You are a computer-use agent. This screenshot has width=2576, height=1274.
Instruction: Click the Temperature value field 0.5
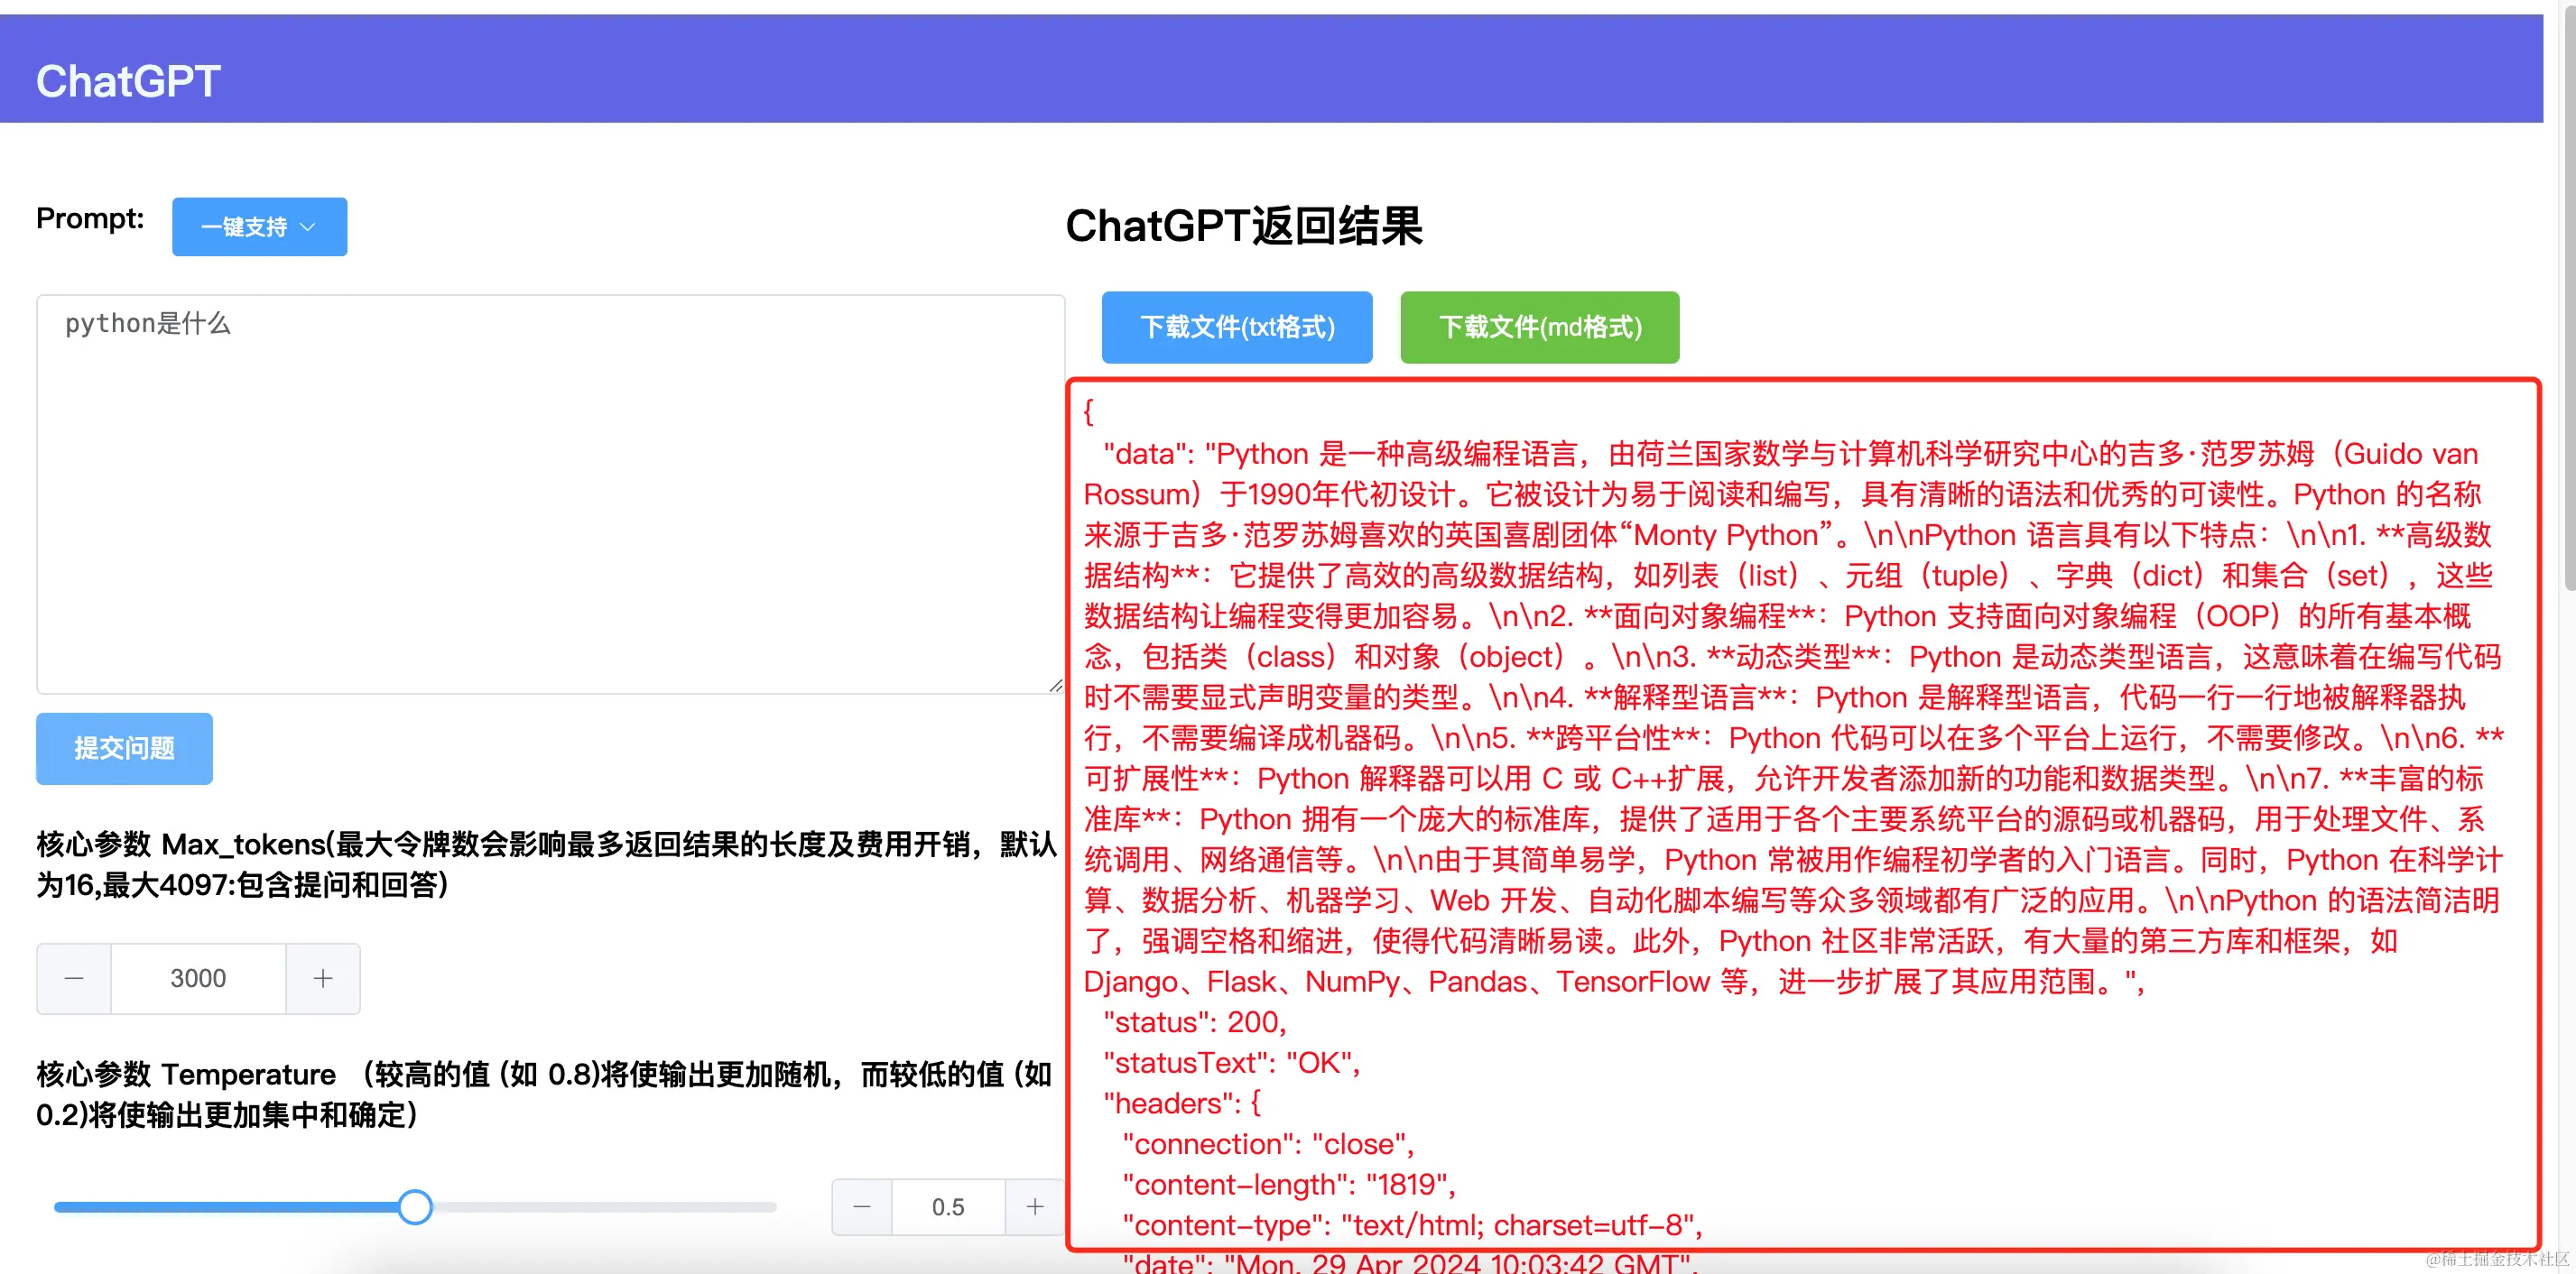948,1207
